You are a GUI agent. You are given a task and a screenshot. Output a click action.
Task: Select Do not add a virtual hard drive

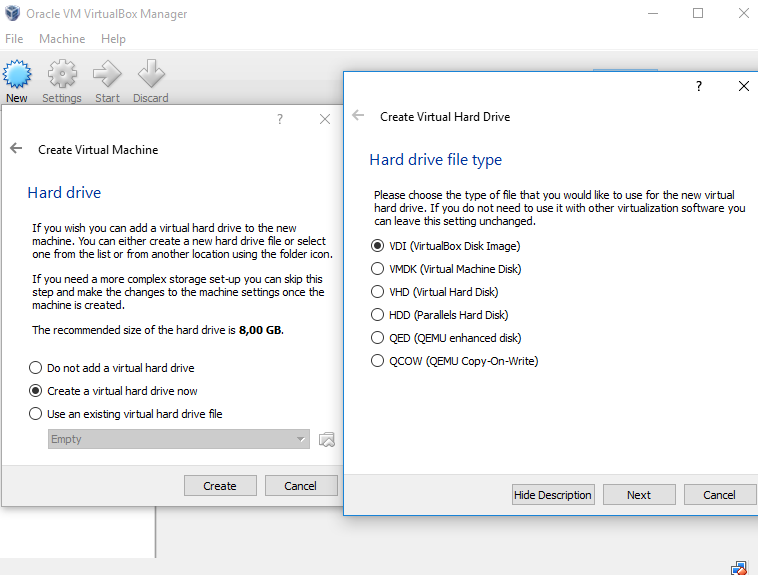[111, 368]
